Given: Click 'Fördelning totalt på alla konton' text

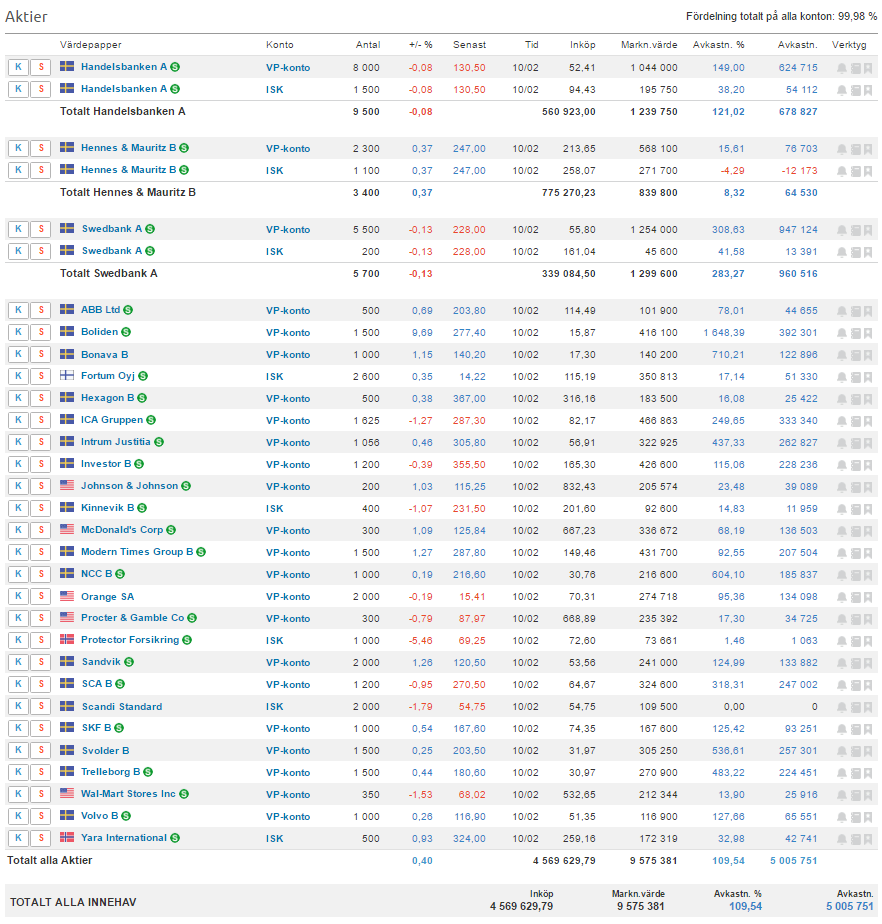Looking at the screenshot, I should (x=781, y=16).
